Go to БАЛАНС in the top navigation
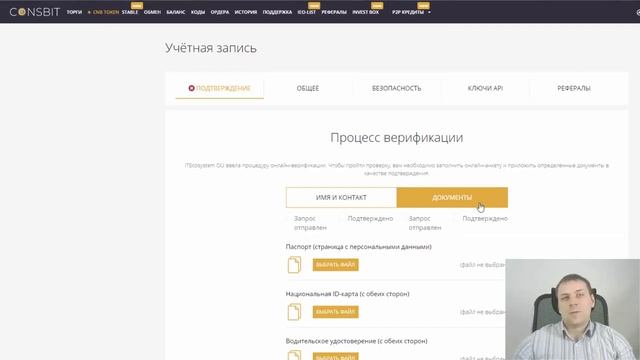The image size is (640, 360). coord(176,12)
